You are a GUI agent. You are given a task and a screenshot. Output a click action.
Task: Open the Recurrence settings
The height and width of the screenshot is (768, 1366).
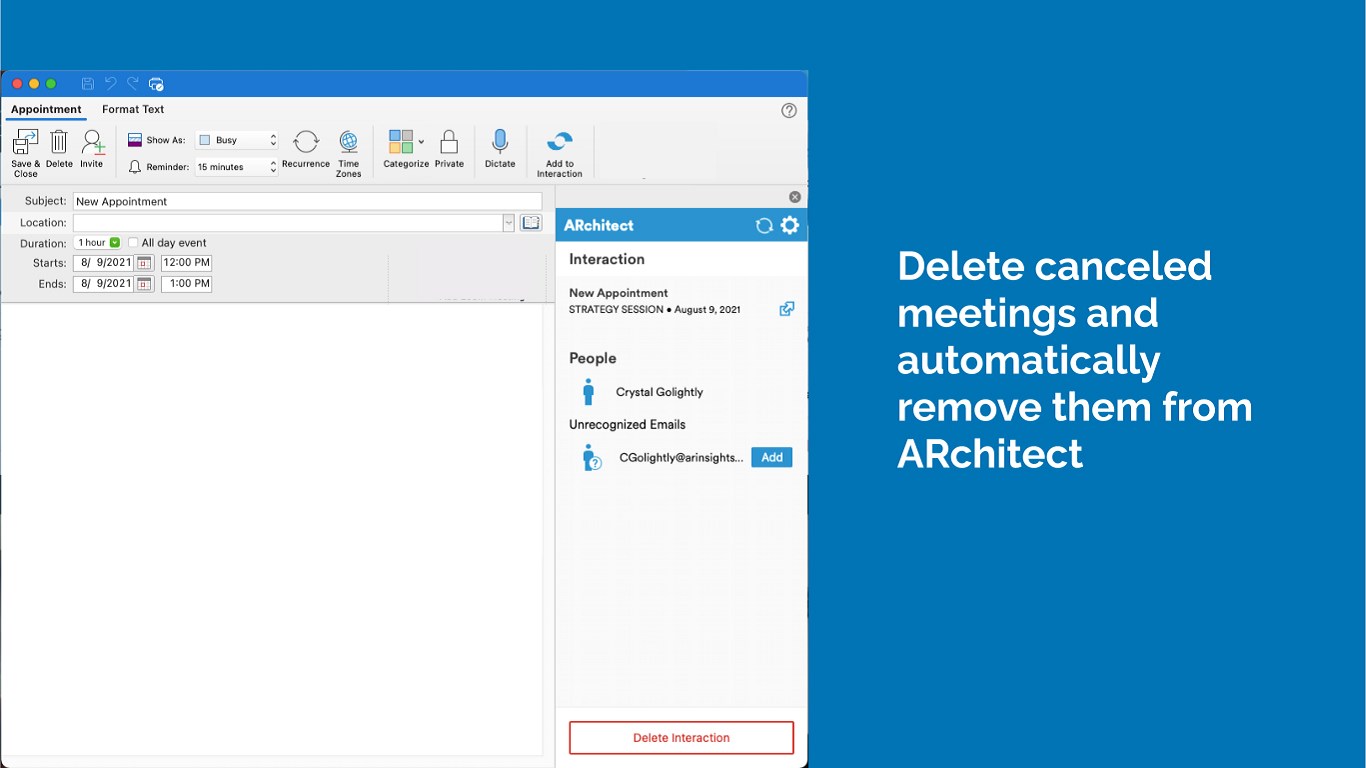[x=306, y=142]
